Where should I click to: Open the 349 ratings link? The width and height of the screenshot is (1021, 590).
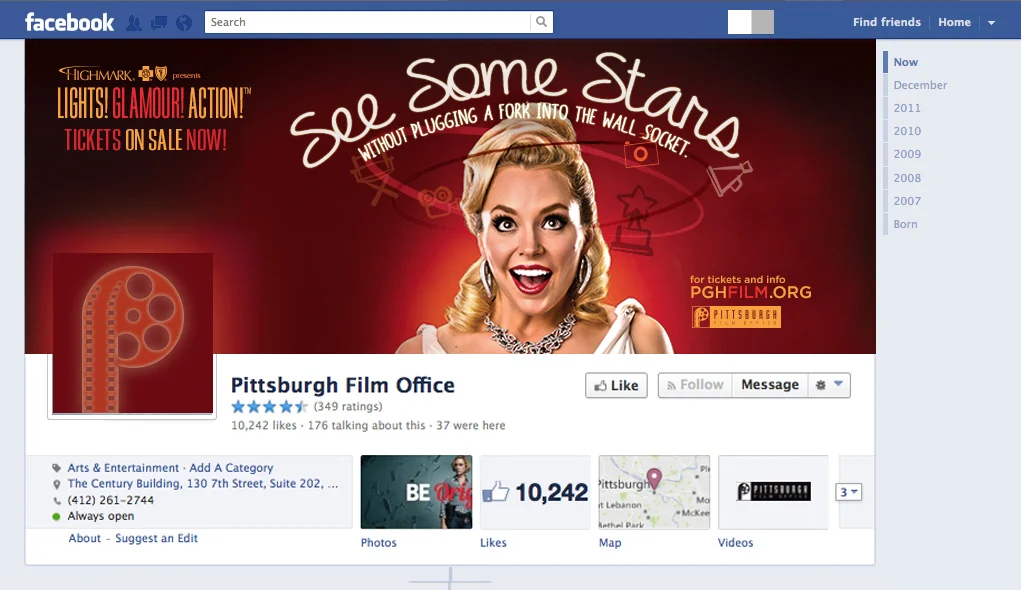click(x=348, y=406)
